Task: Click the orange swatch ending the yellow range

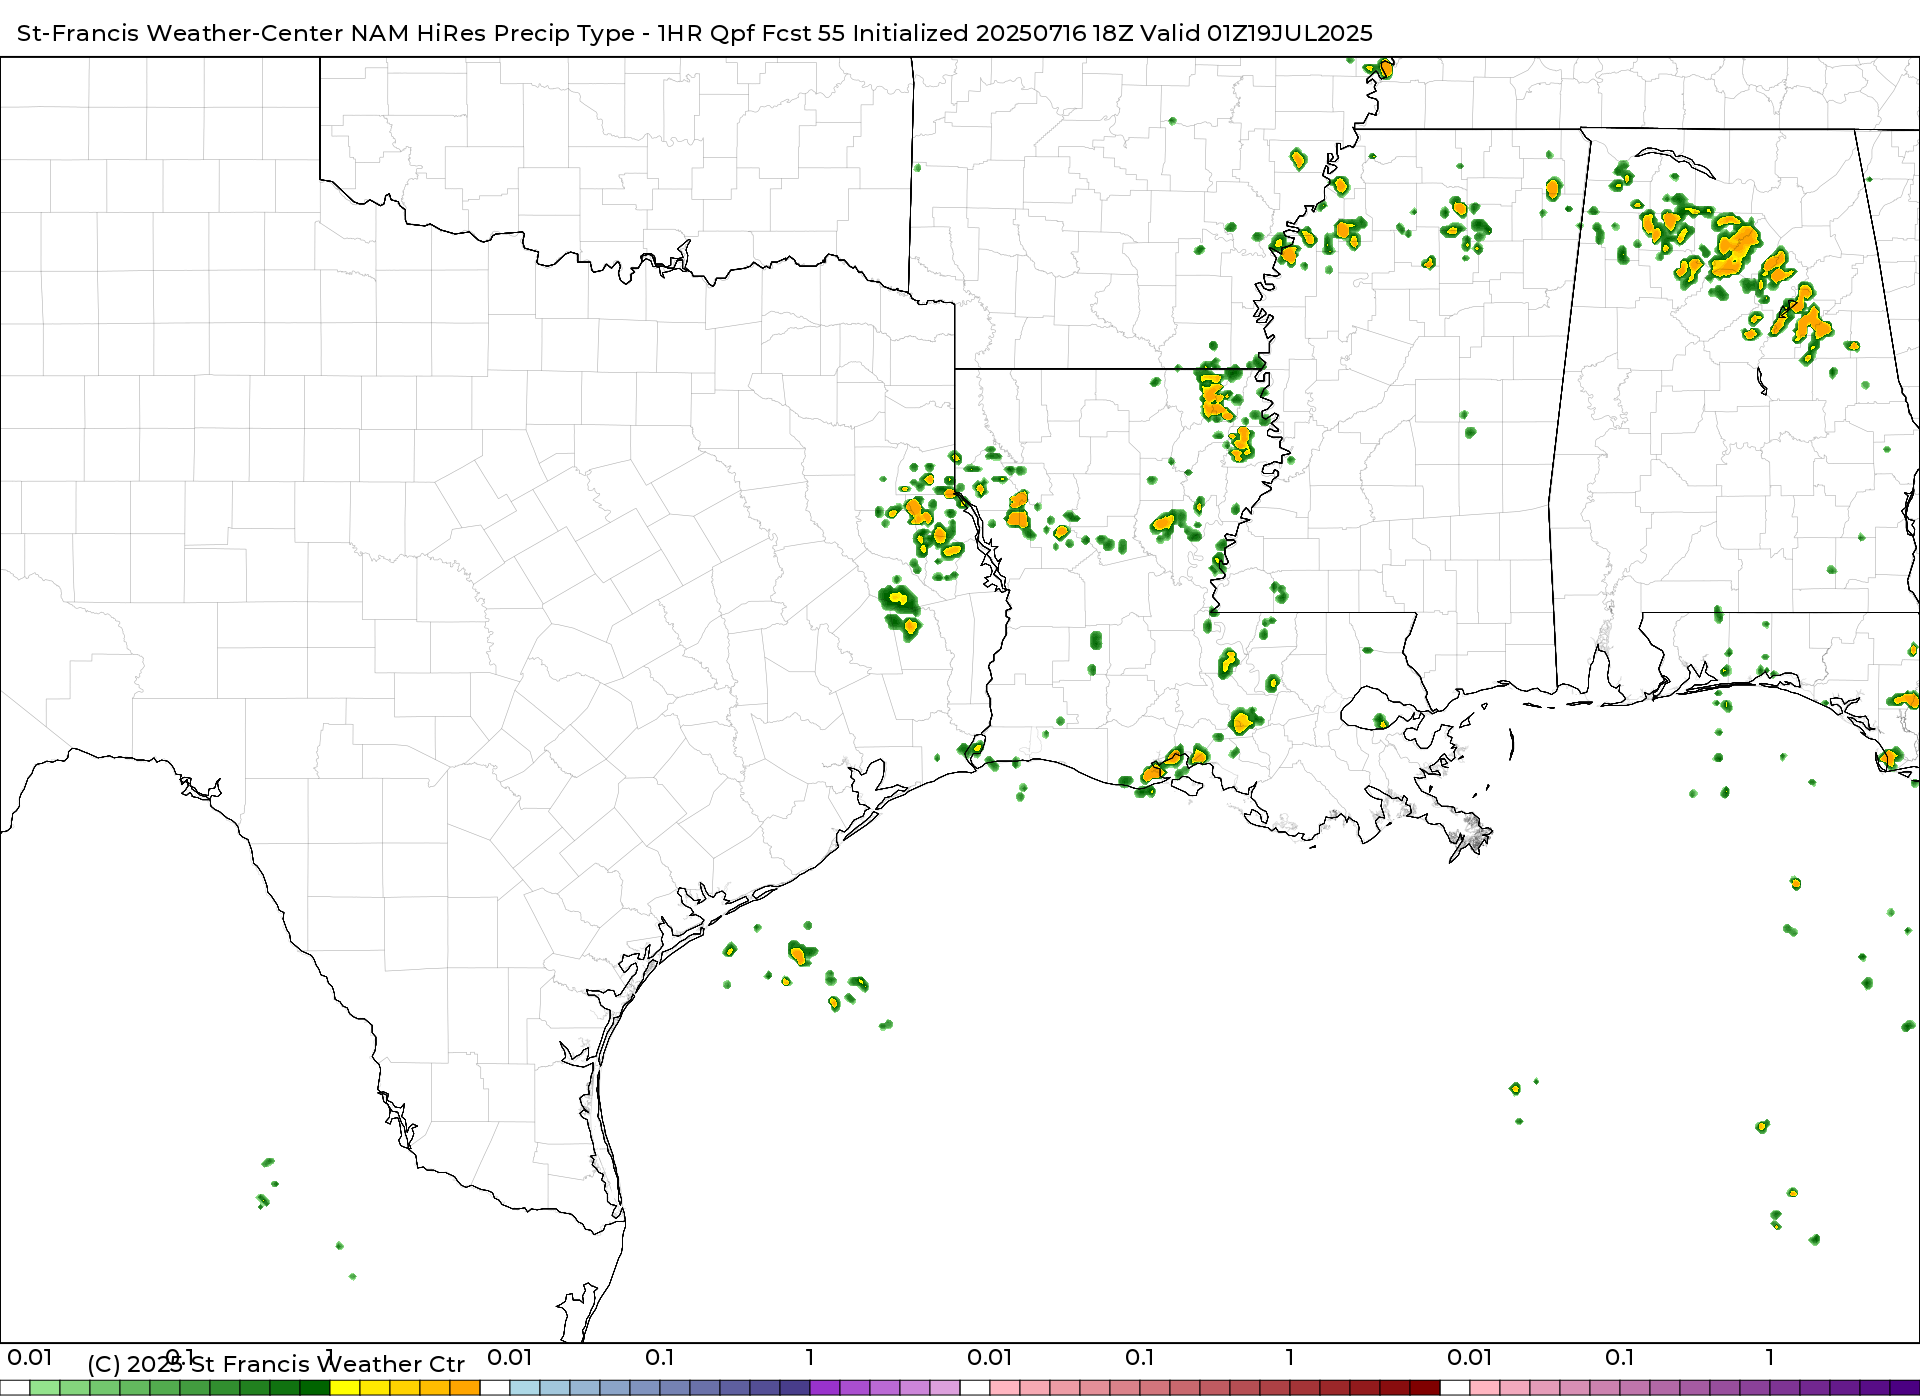Action: (465, 1388)
